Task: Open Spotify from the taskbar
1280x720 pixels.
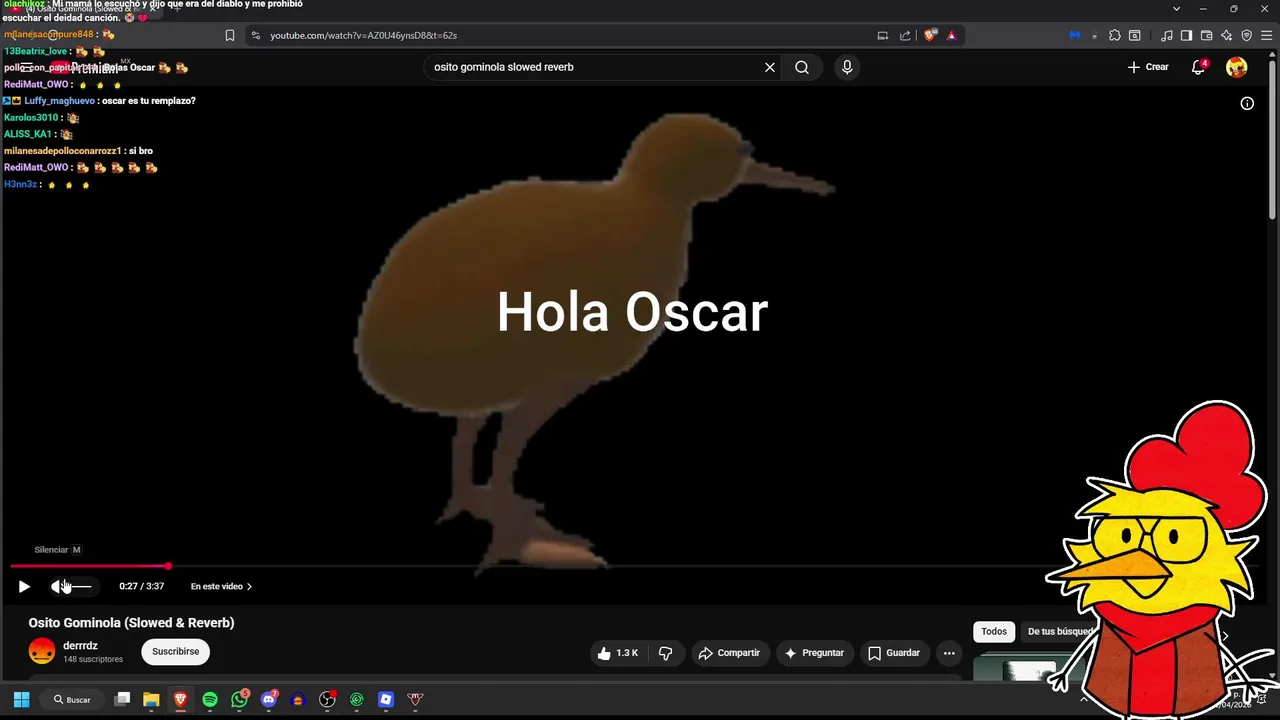Action: point(210,699)
